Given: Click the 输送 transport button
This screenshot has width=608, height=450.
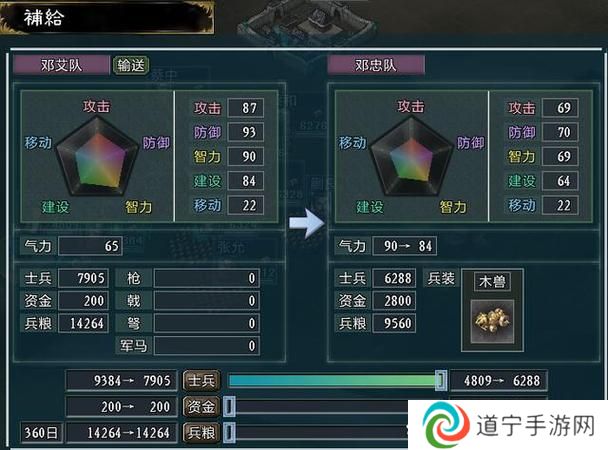Looking at the screenshot, I should (x=131, y=65).
